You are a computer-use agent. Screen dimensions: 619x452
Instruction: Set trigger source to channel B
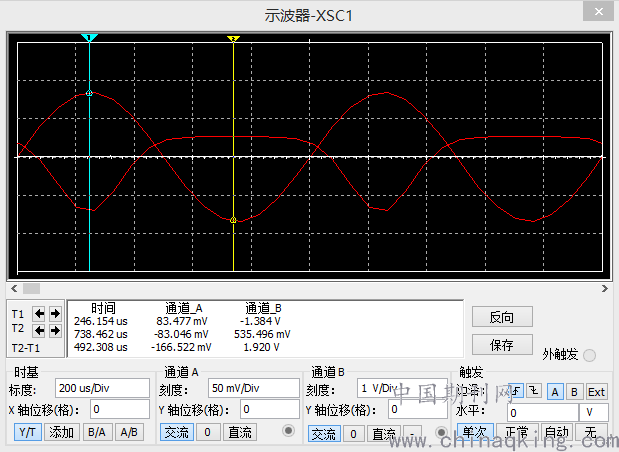pyautogui.click(x=574, y=392)
